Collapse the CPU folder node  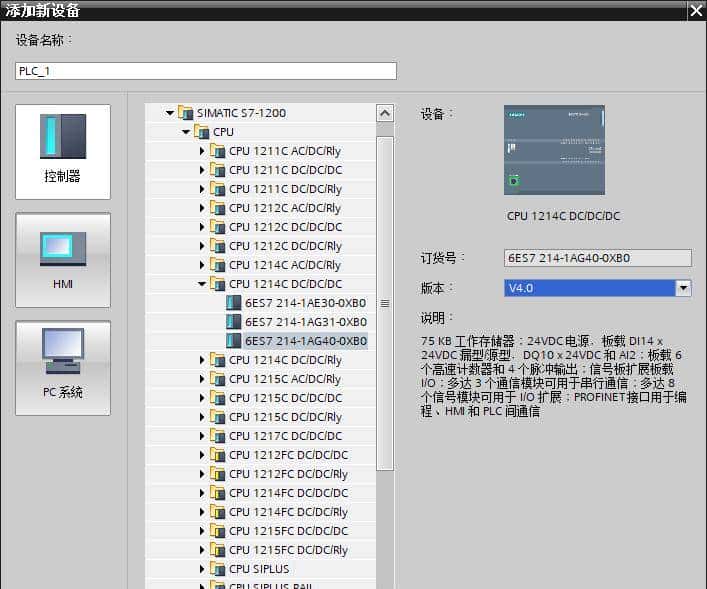click(x=186, y=132)
